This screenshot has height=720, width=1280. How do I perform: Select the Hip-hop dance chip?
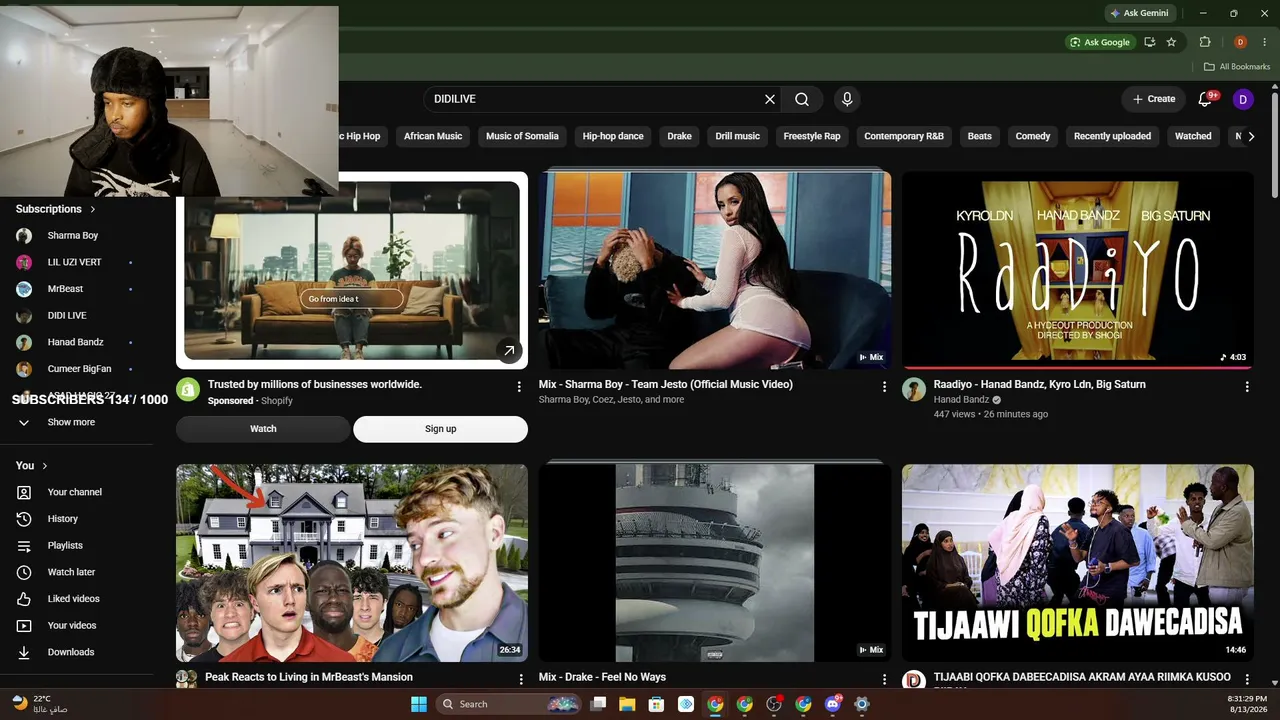click(x=613, y=136)
